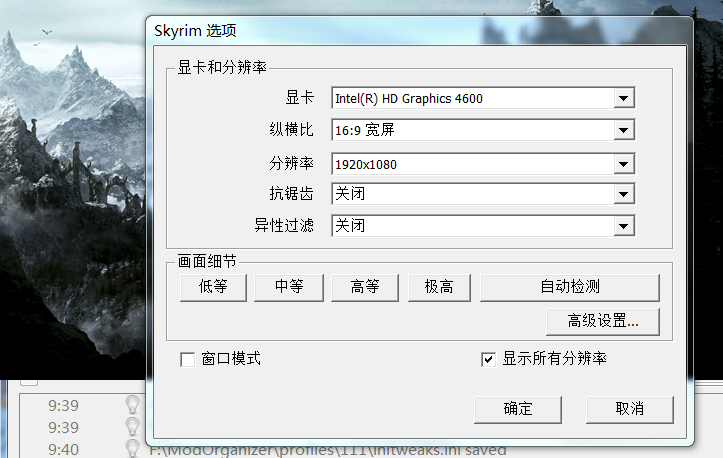Open the 异性过滤 anisotropic filtering dropdown
Image resolution: width=723 pixels, height=458 pixels.
point(483,226)
